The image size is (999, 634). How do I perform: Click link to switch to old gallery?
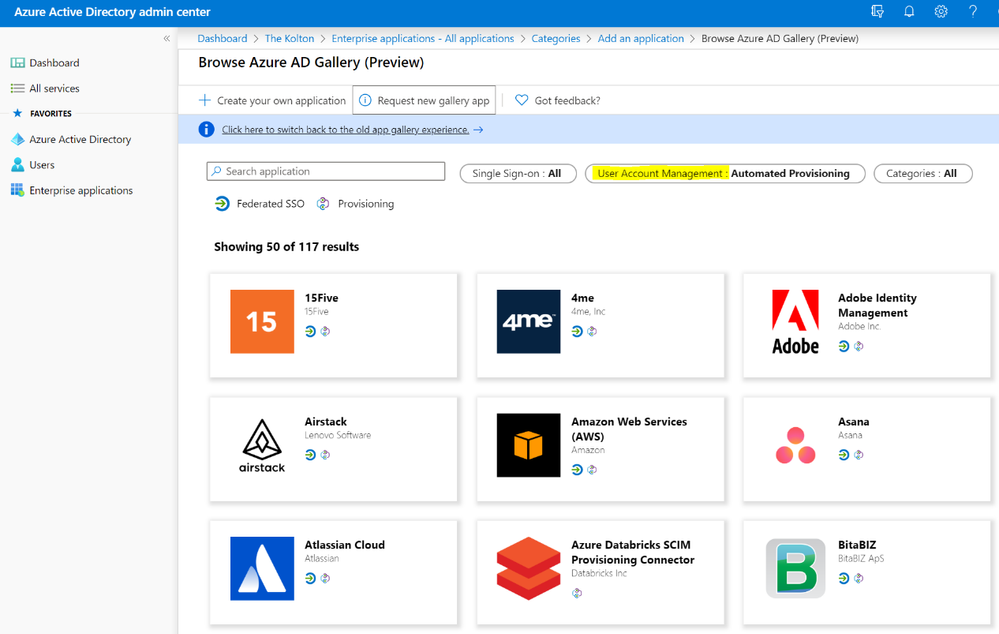click(x=345, y=130)
